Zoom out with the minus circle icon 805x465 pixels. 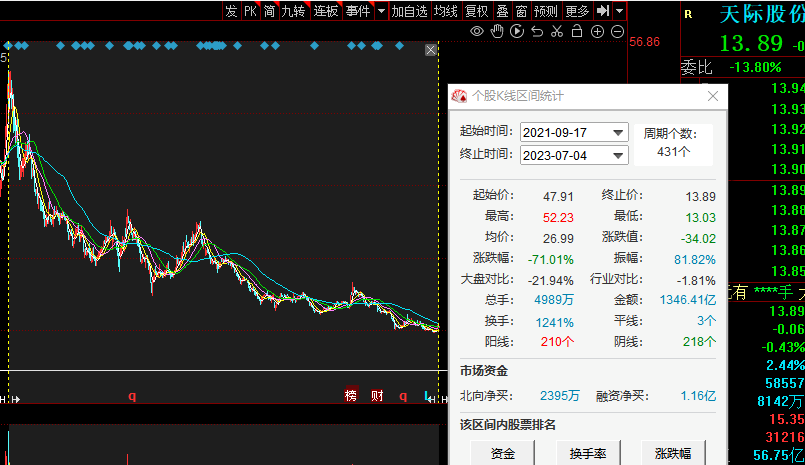[x=618, y=31]
